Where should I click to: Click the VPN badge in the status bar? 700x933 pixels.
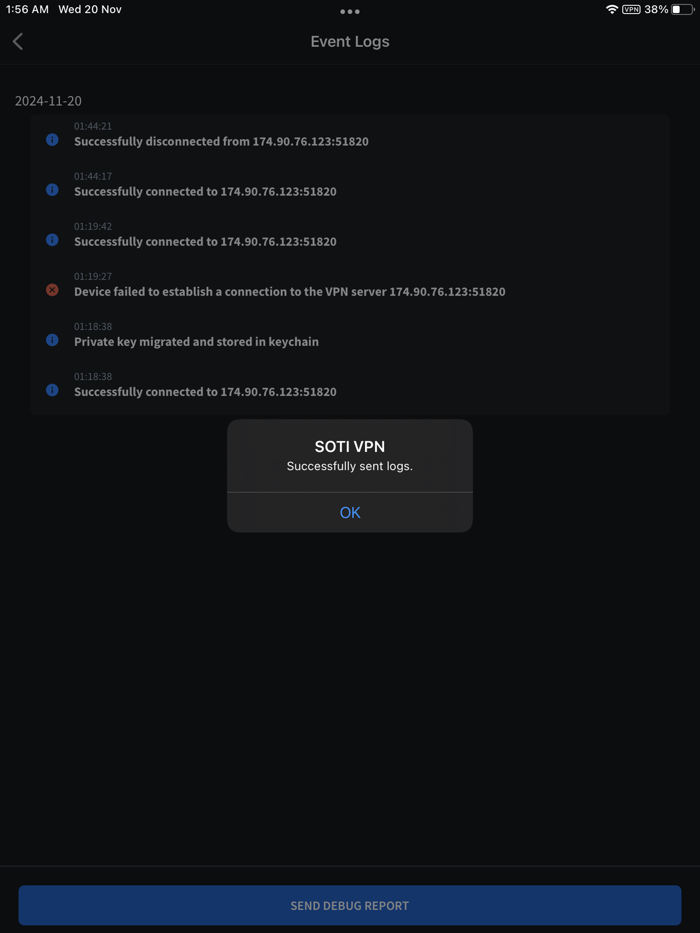pos(631,11)
